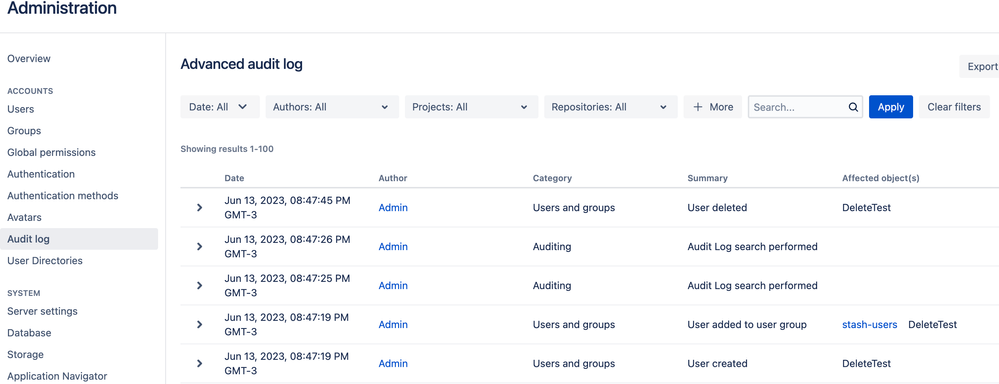Click the 'User deleted' summary text
Screen dimensions: 999x384
(717, 208)
